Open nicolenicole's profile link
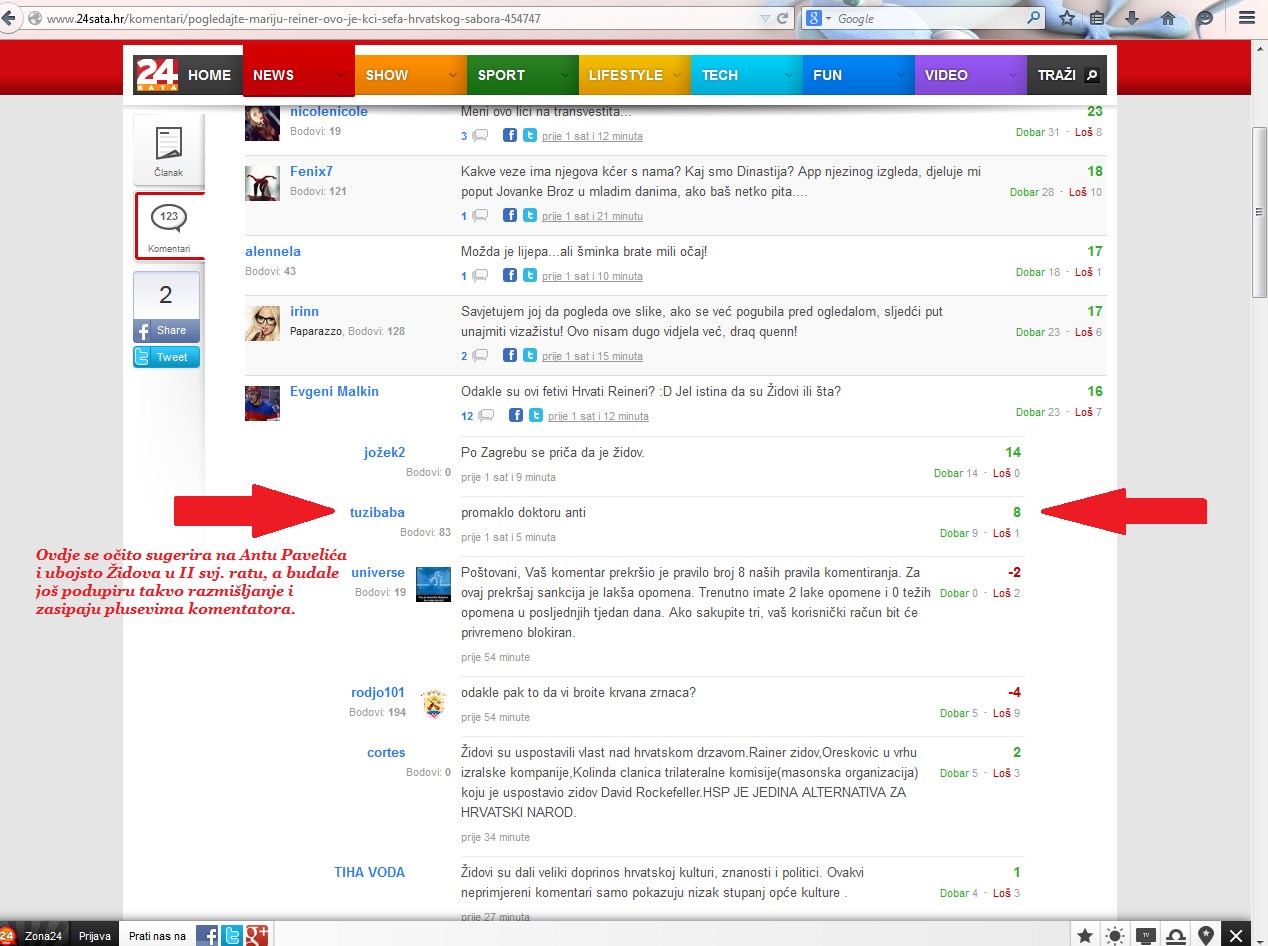This screenshot has width=1268, height=946. coord(328,111)
